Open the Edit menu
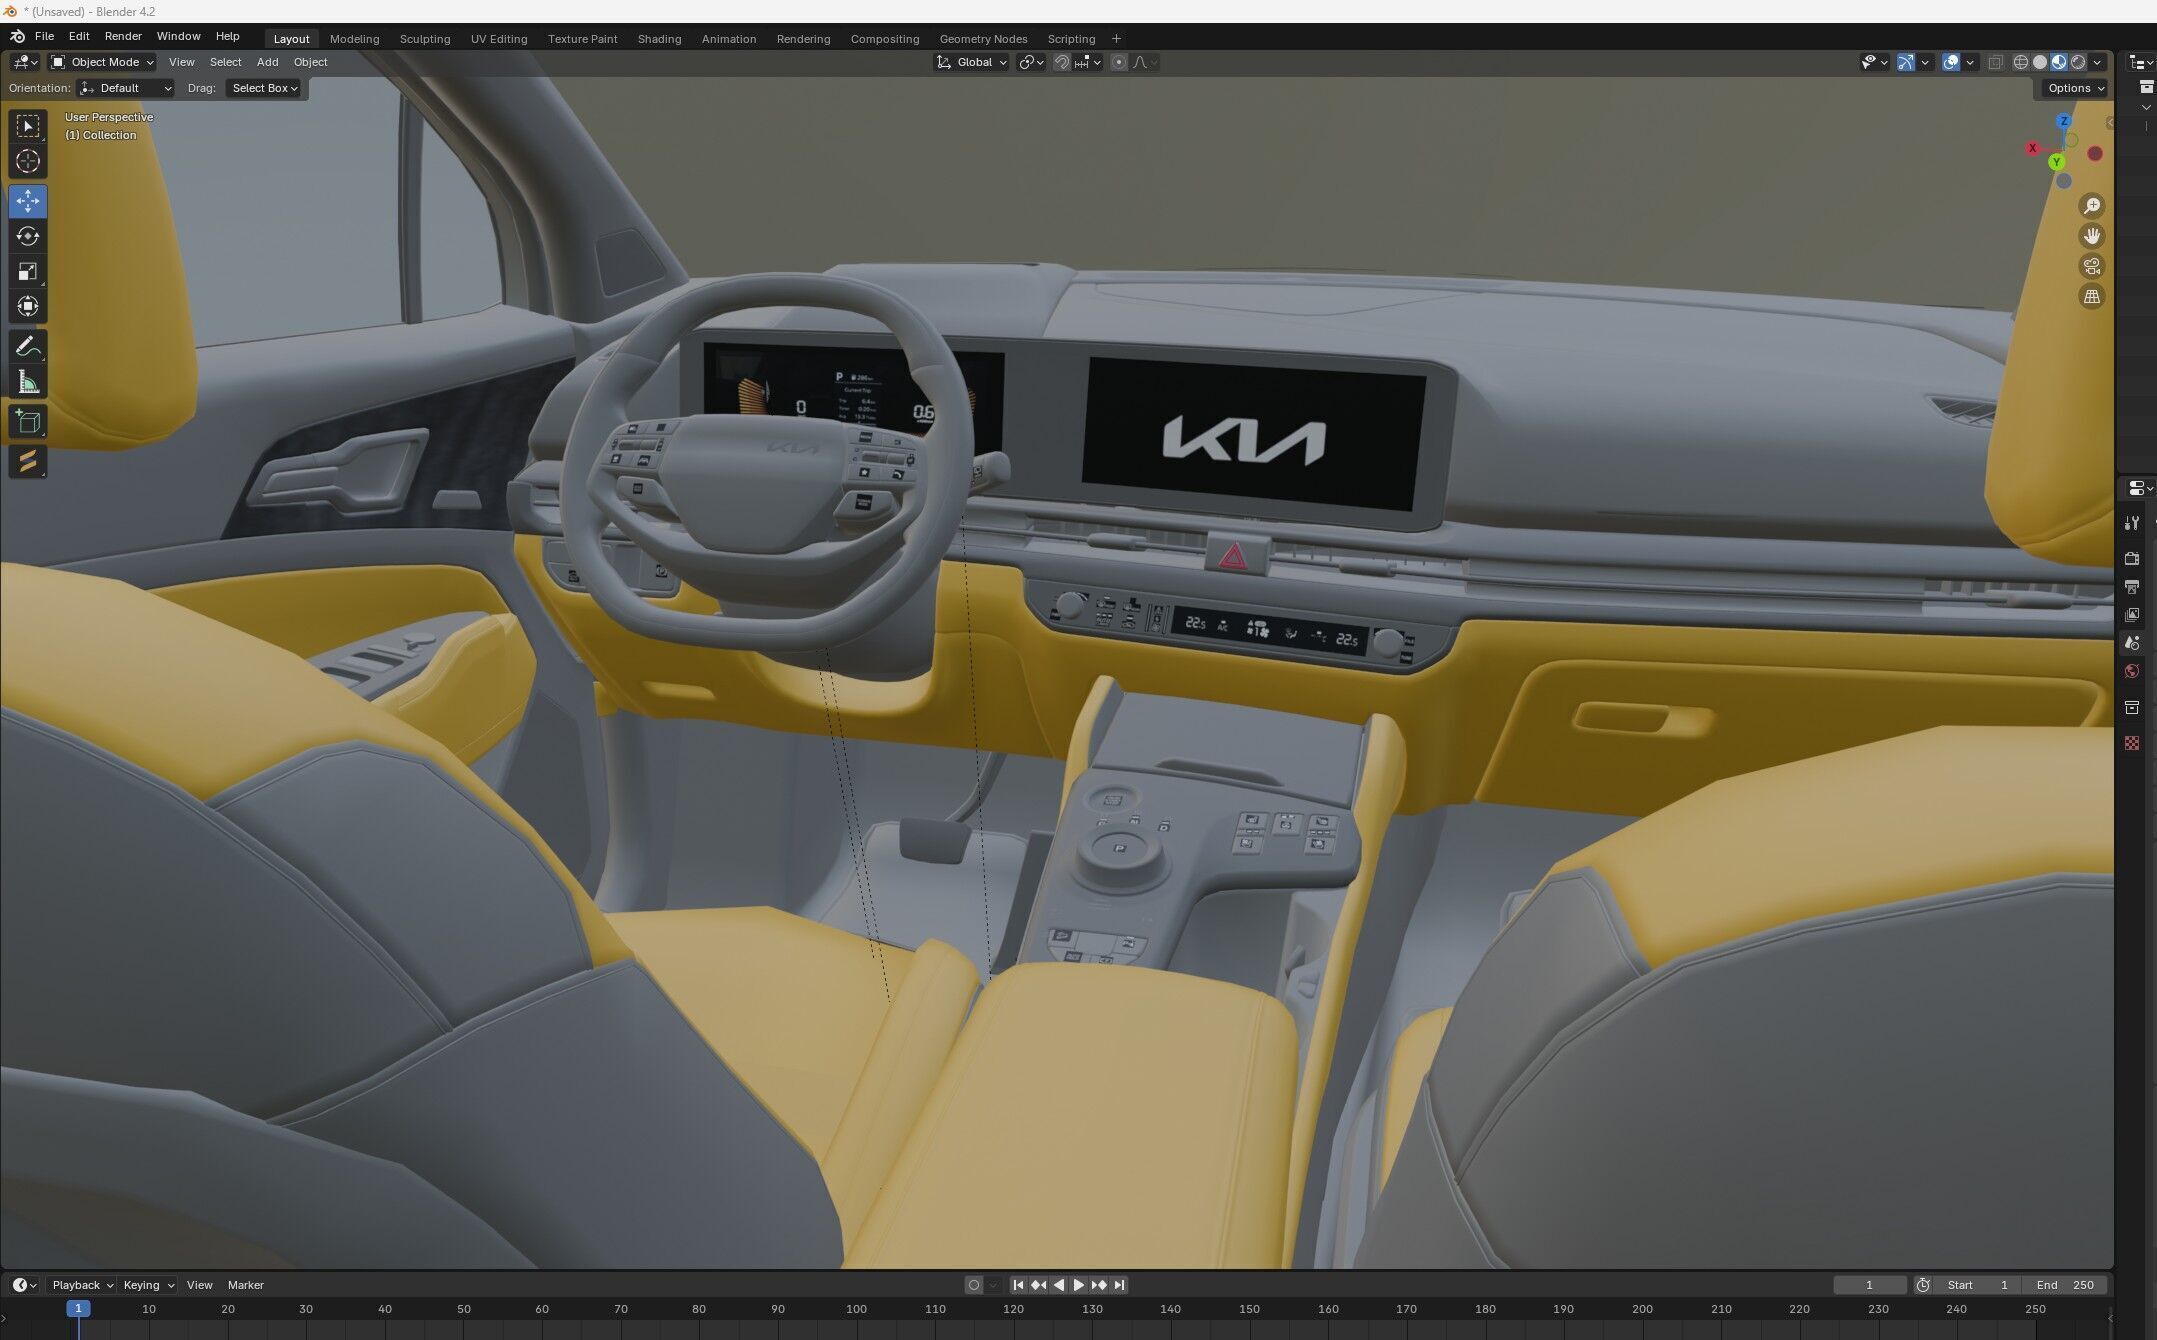Image resolution: width=2157 pixels, height=1340 pixels. (79, 36)
